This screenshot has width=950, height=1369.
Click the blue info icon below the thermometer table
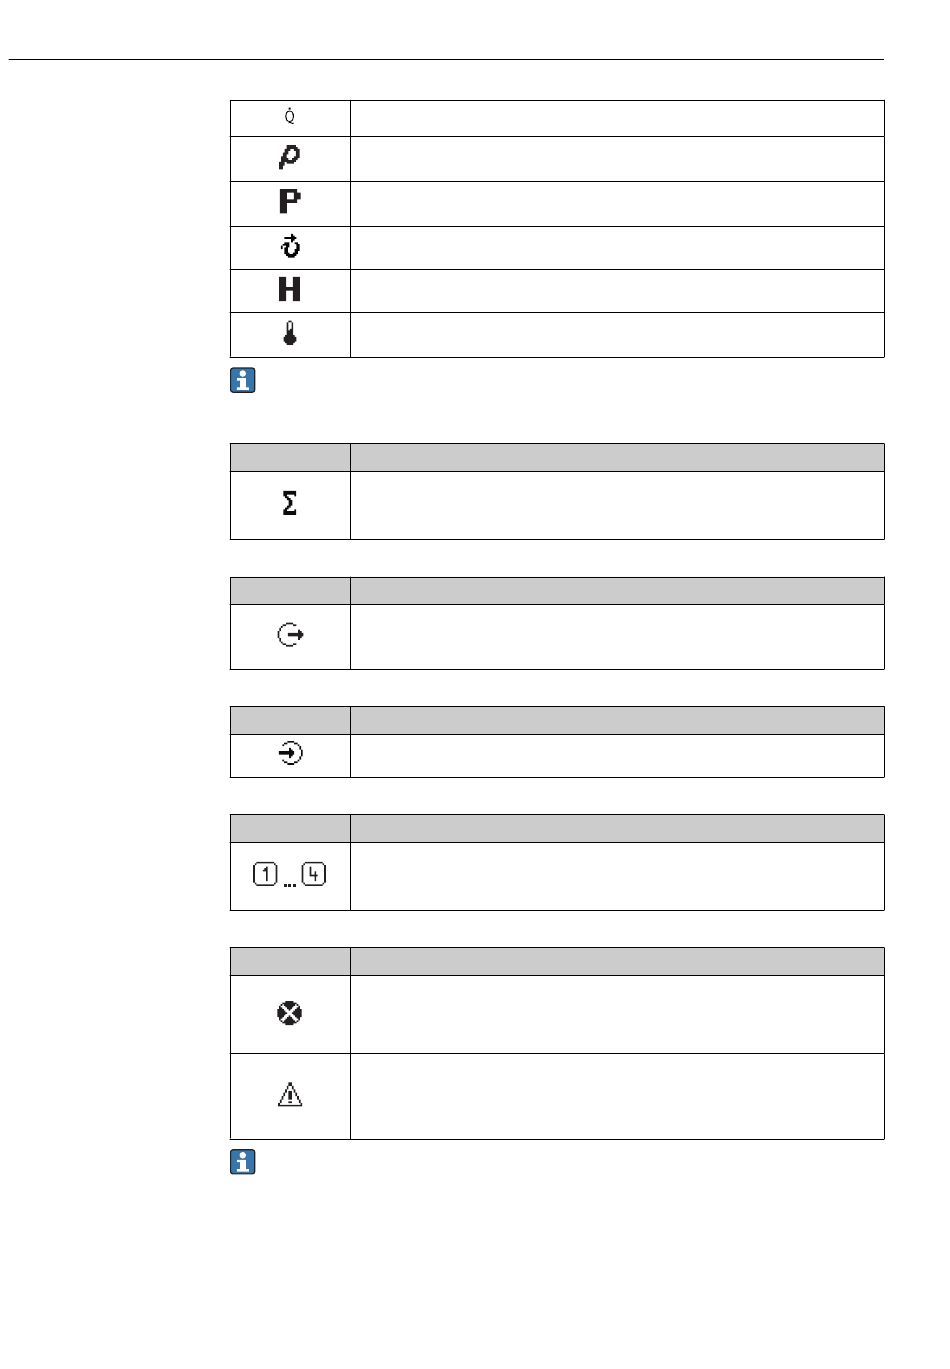[243, 380]
